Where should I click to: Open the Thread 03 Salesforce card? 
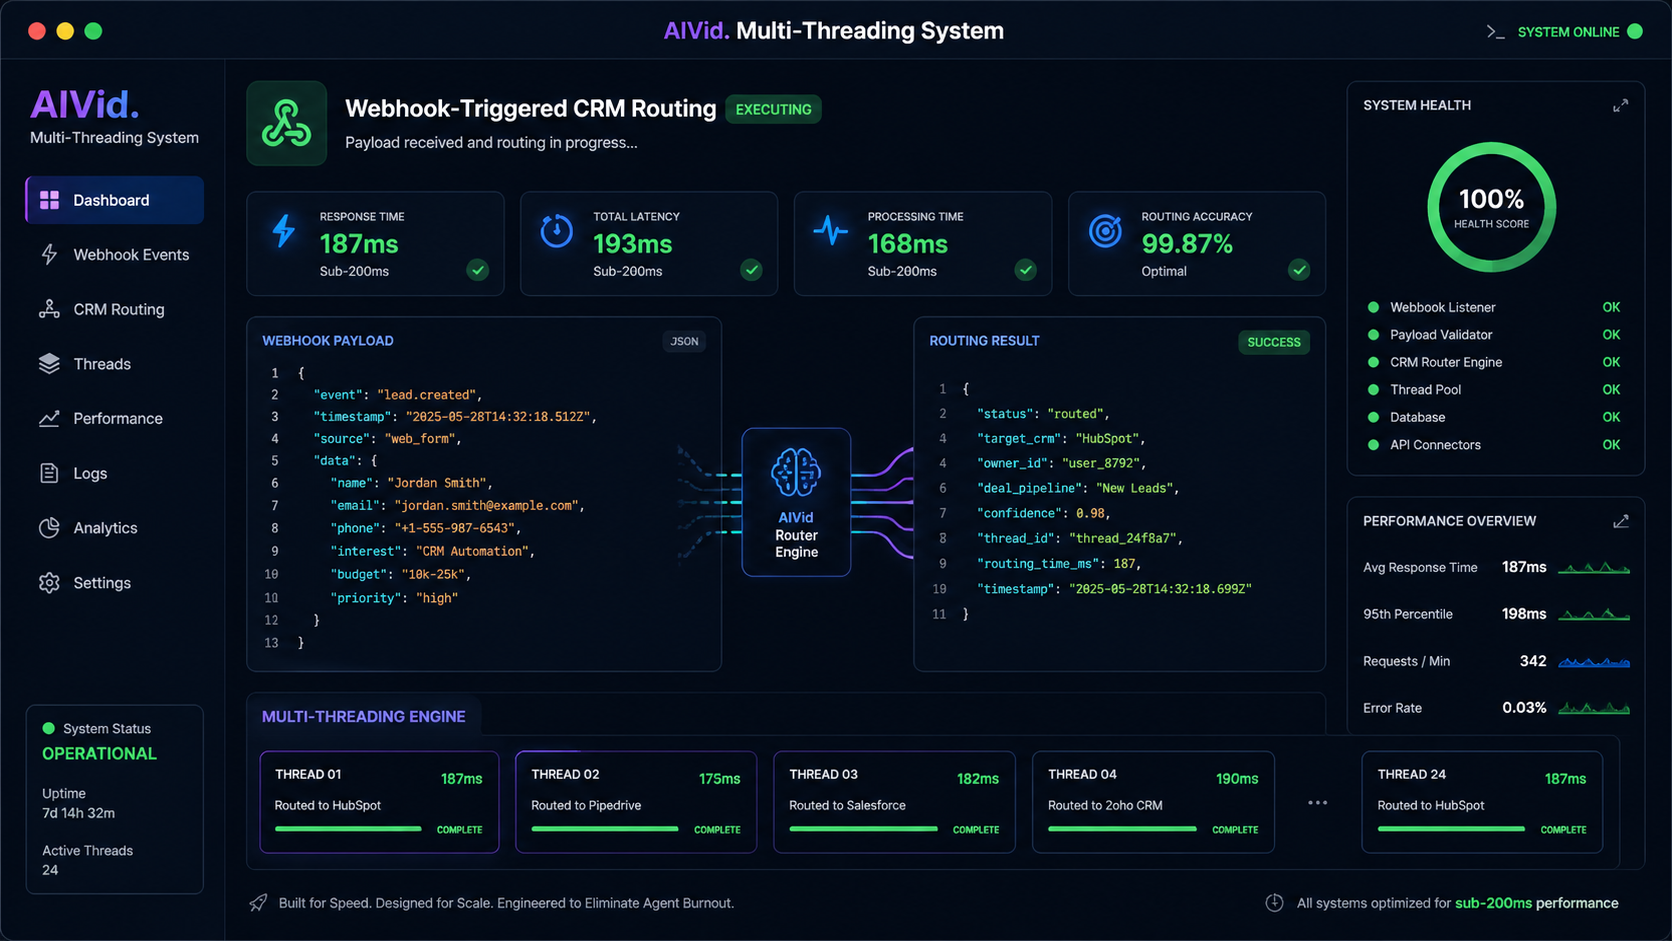point(894,802)
